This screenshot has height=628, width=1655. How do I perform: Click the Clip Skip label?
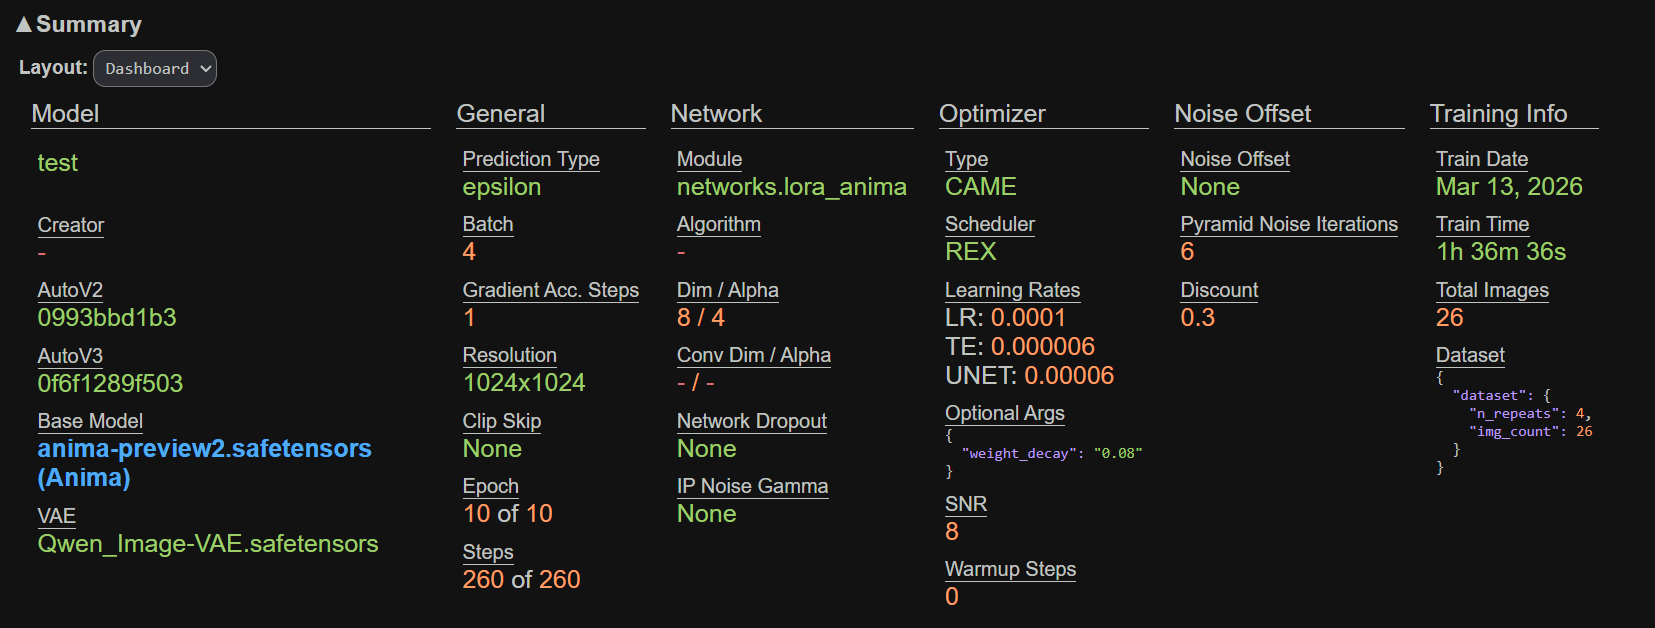click(502, 421)
